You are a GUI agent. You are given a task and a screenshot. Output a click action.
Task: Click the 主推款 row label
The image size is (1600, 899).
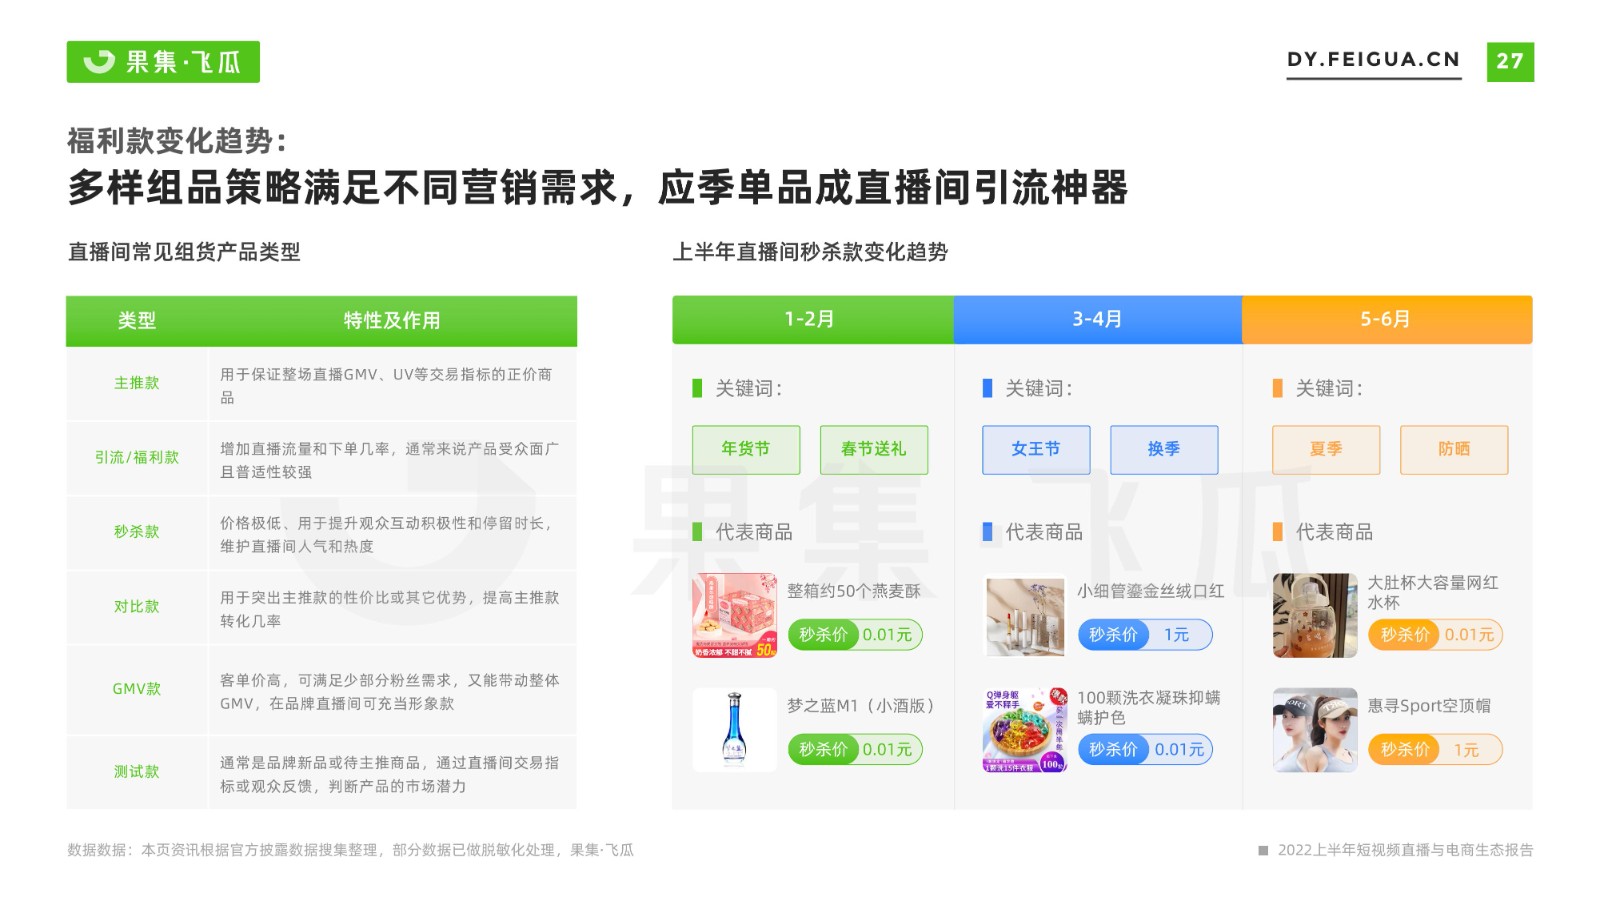click(x=137, y=383)
